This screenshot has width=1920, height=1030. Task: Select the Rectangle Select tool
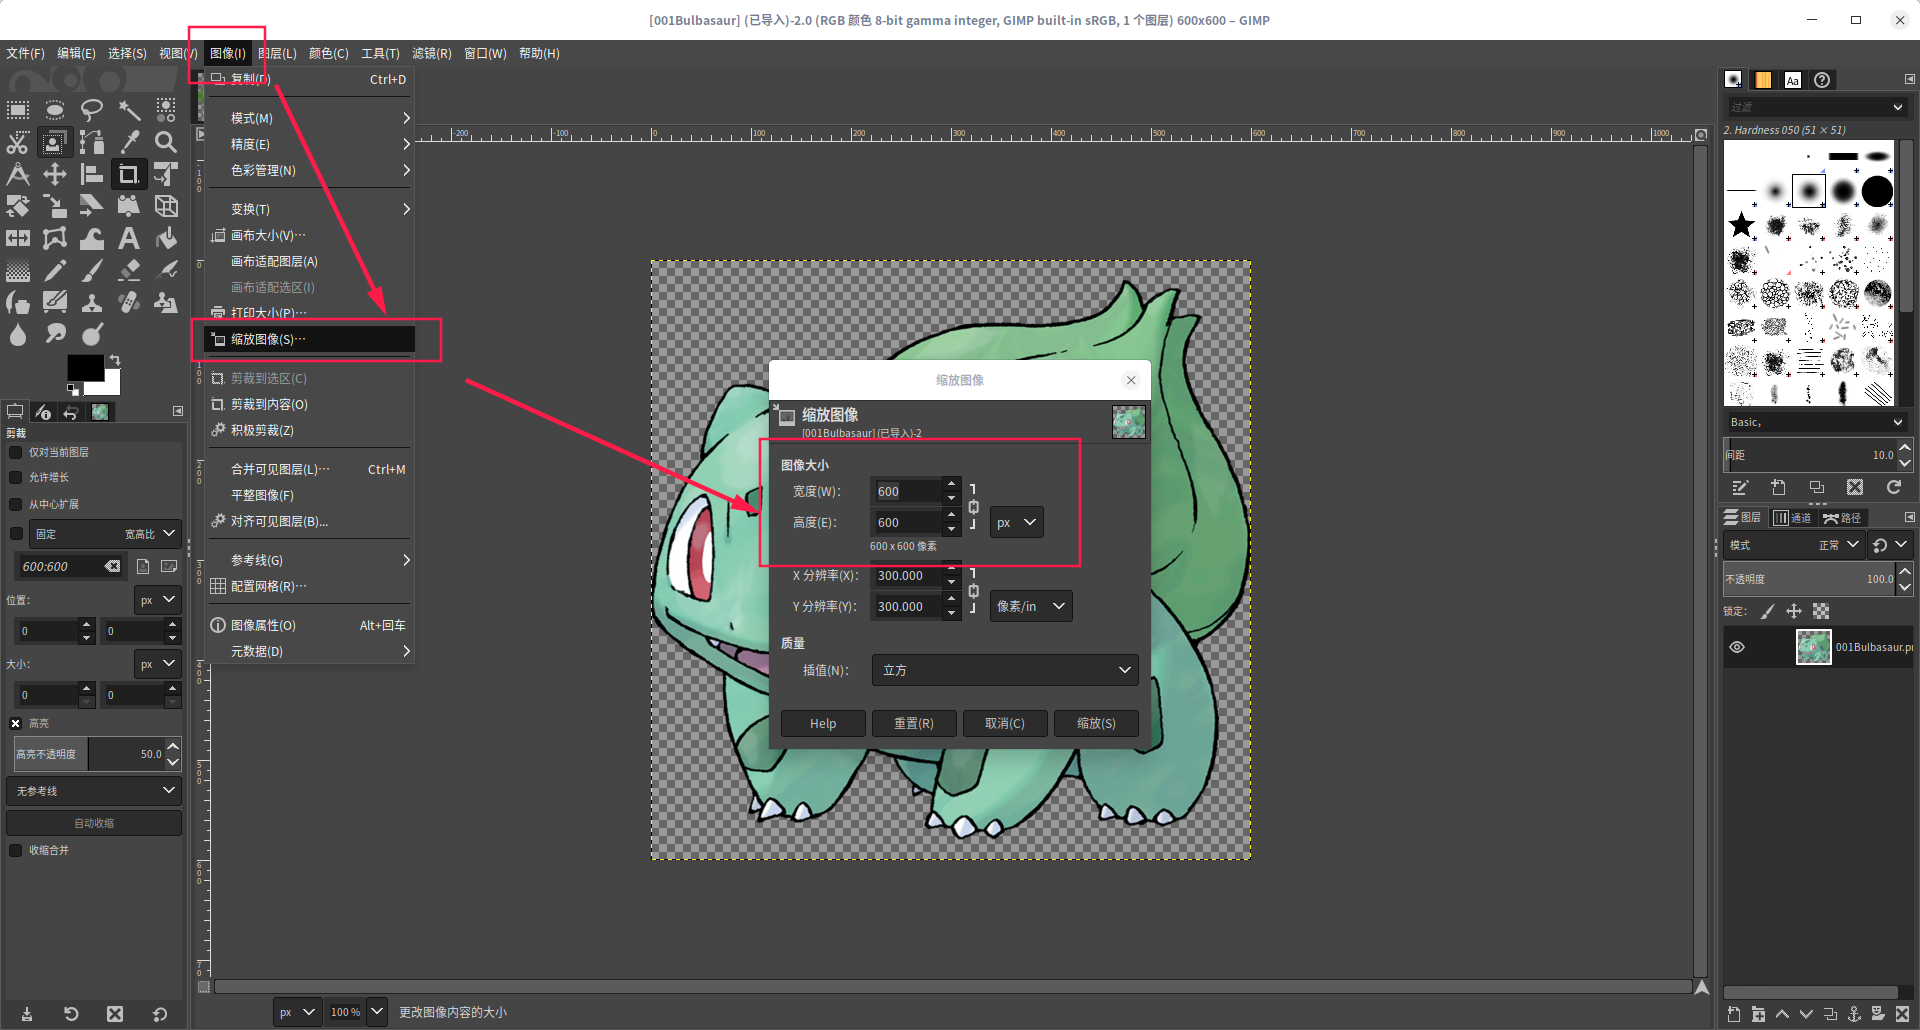tap(18, 110)
